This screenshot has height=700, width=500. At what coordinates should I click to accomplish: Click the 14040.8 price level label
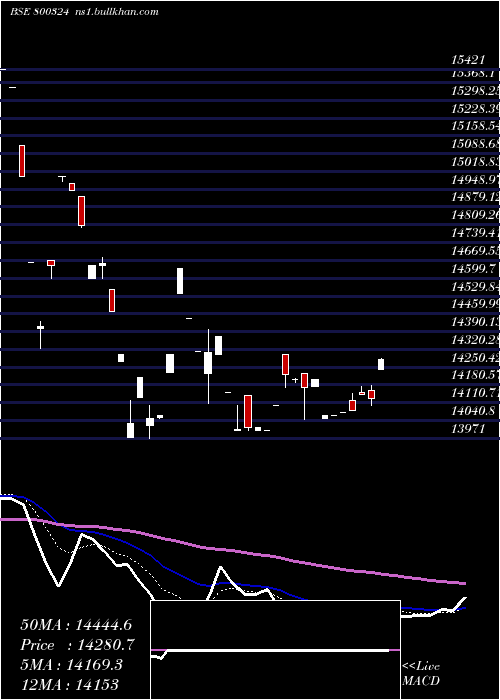473,411
